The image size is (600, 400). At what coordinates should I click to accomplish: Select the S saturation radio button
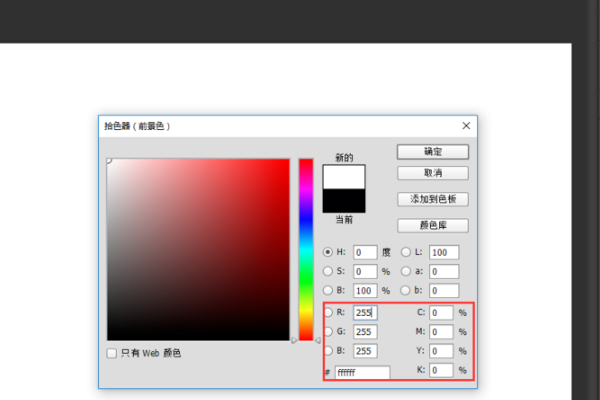pyautogui.click(x=328, y=271)
